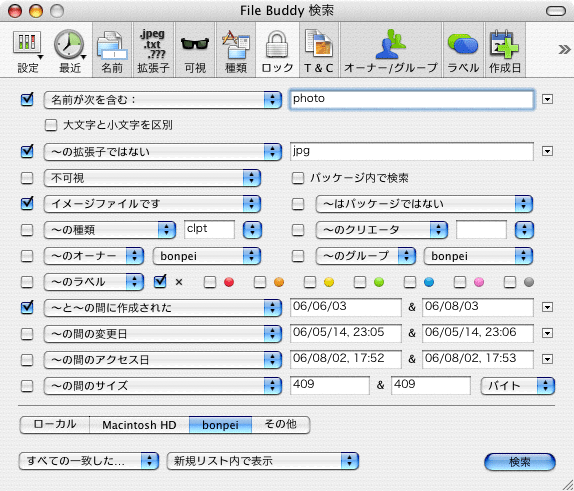
Task: Click the clpt file type field
Action: tap(209, 230)
